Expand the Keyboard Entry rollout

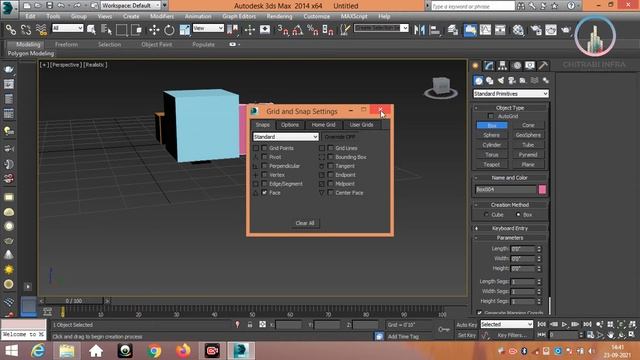point(510,228)
